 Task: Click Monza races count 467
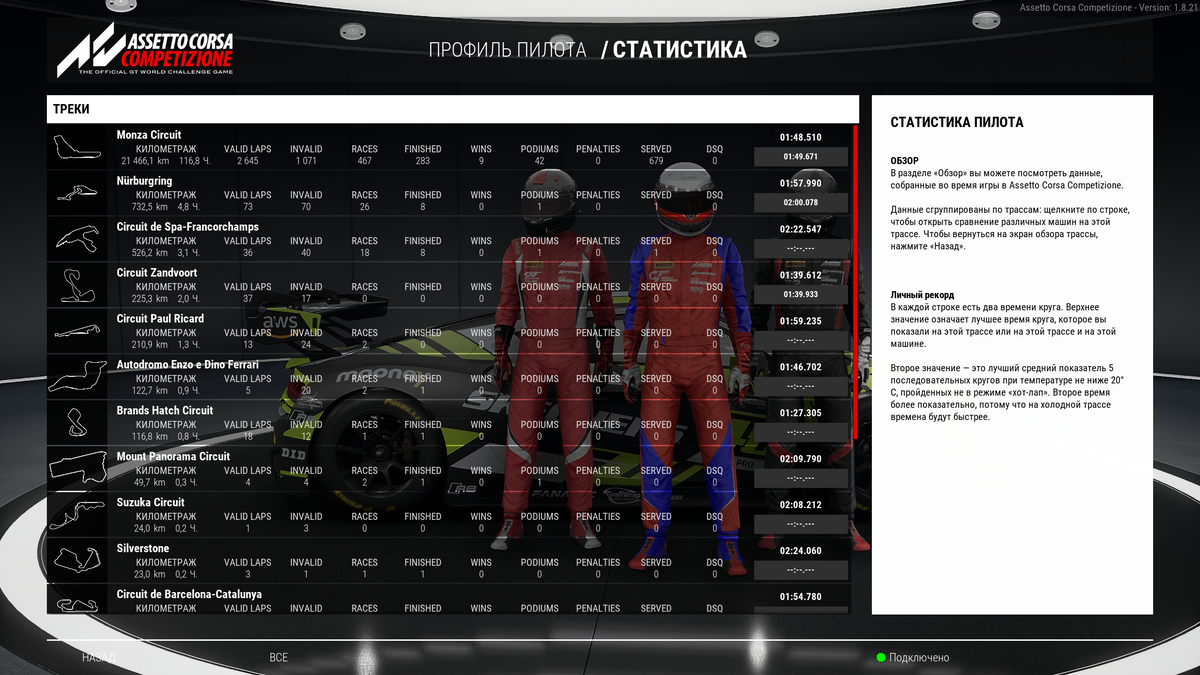pyautogui.click(x=364, y=161)
